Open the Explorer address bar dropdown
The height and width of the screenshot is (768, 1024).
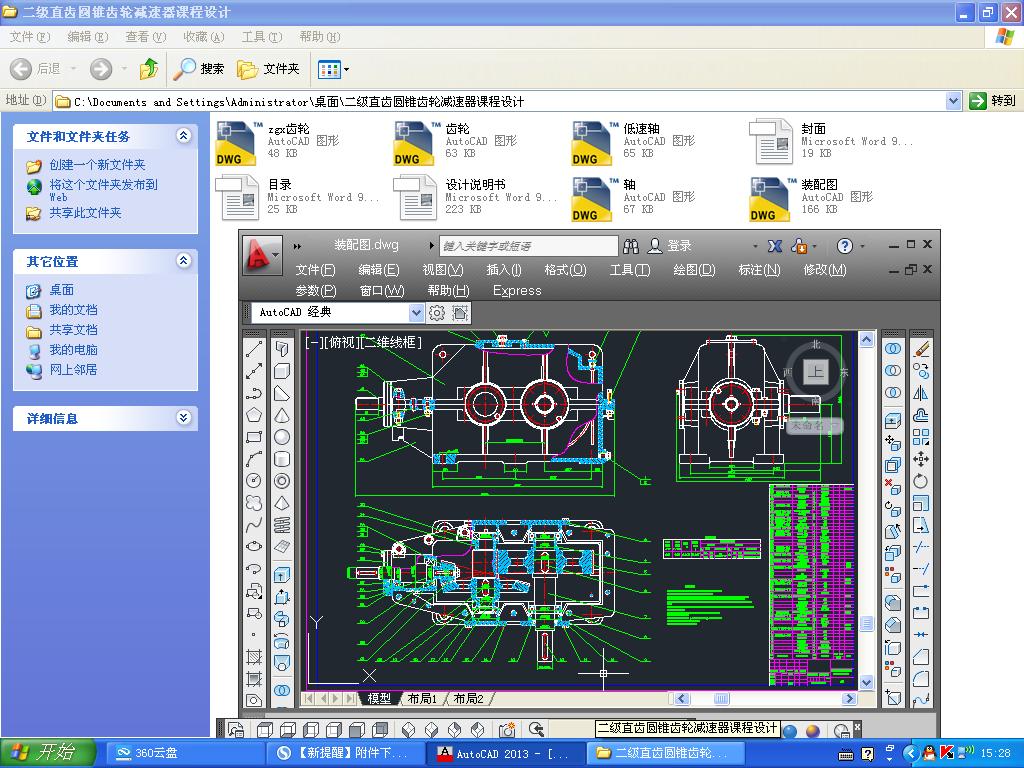point(953,101)
